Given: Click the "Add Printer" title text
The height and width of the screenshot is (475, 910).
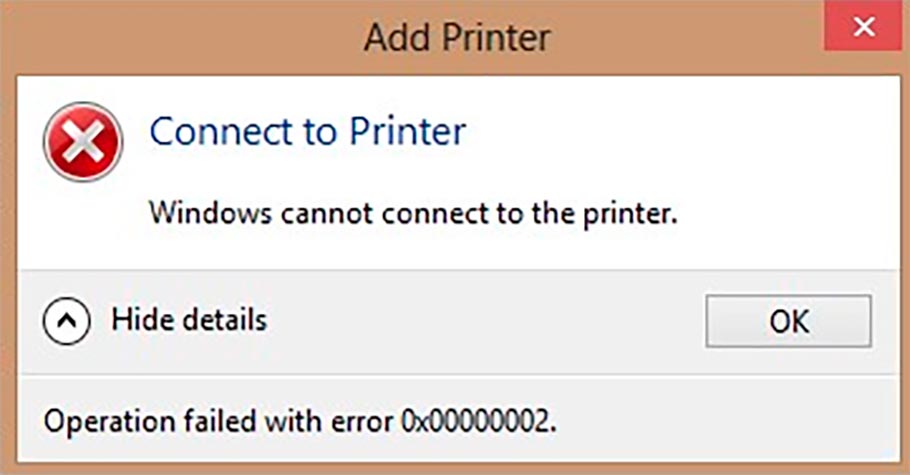Looking at the screenshot, I should tap(456, 38).
